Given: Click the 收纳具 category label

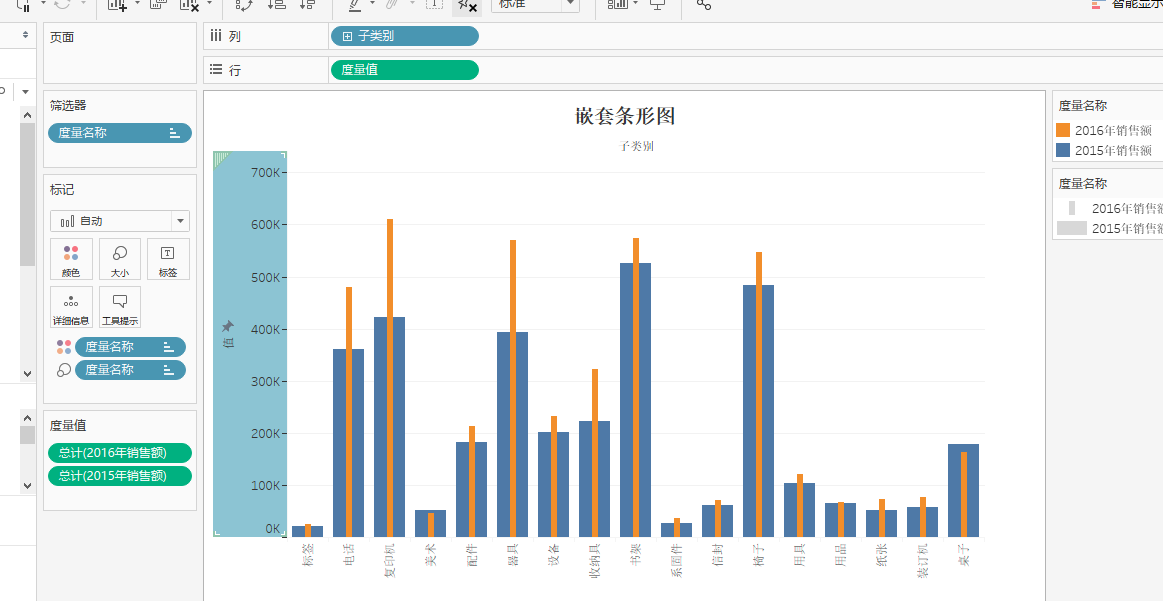Looking at the screenshot, I should tap(594, 559).
